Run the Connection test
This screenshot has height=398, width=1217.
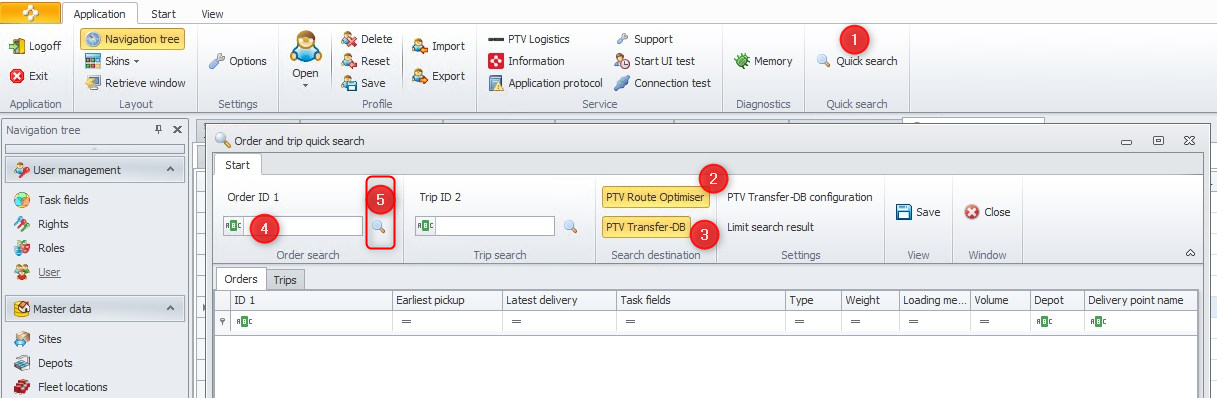[x=662, y=83]
